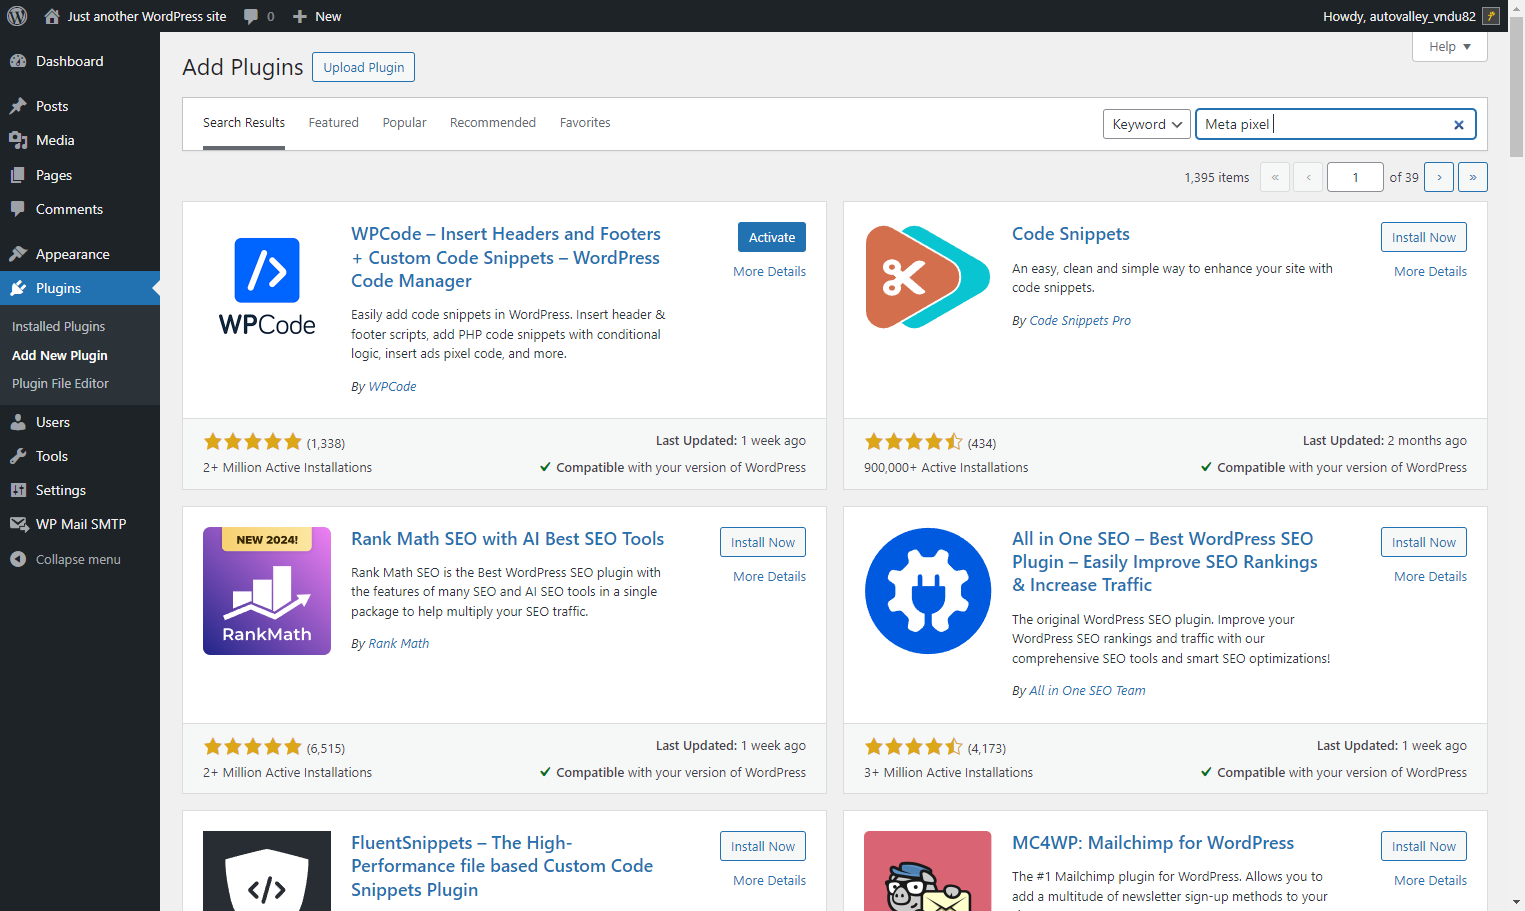
Task: Click the RankMath plugin logo
Action: point(267,591)
